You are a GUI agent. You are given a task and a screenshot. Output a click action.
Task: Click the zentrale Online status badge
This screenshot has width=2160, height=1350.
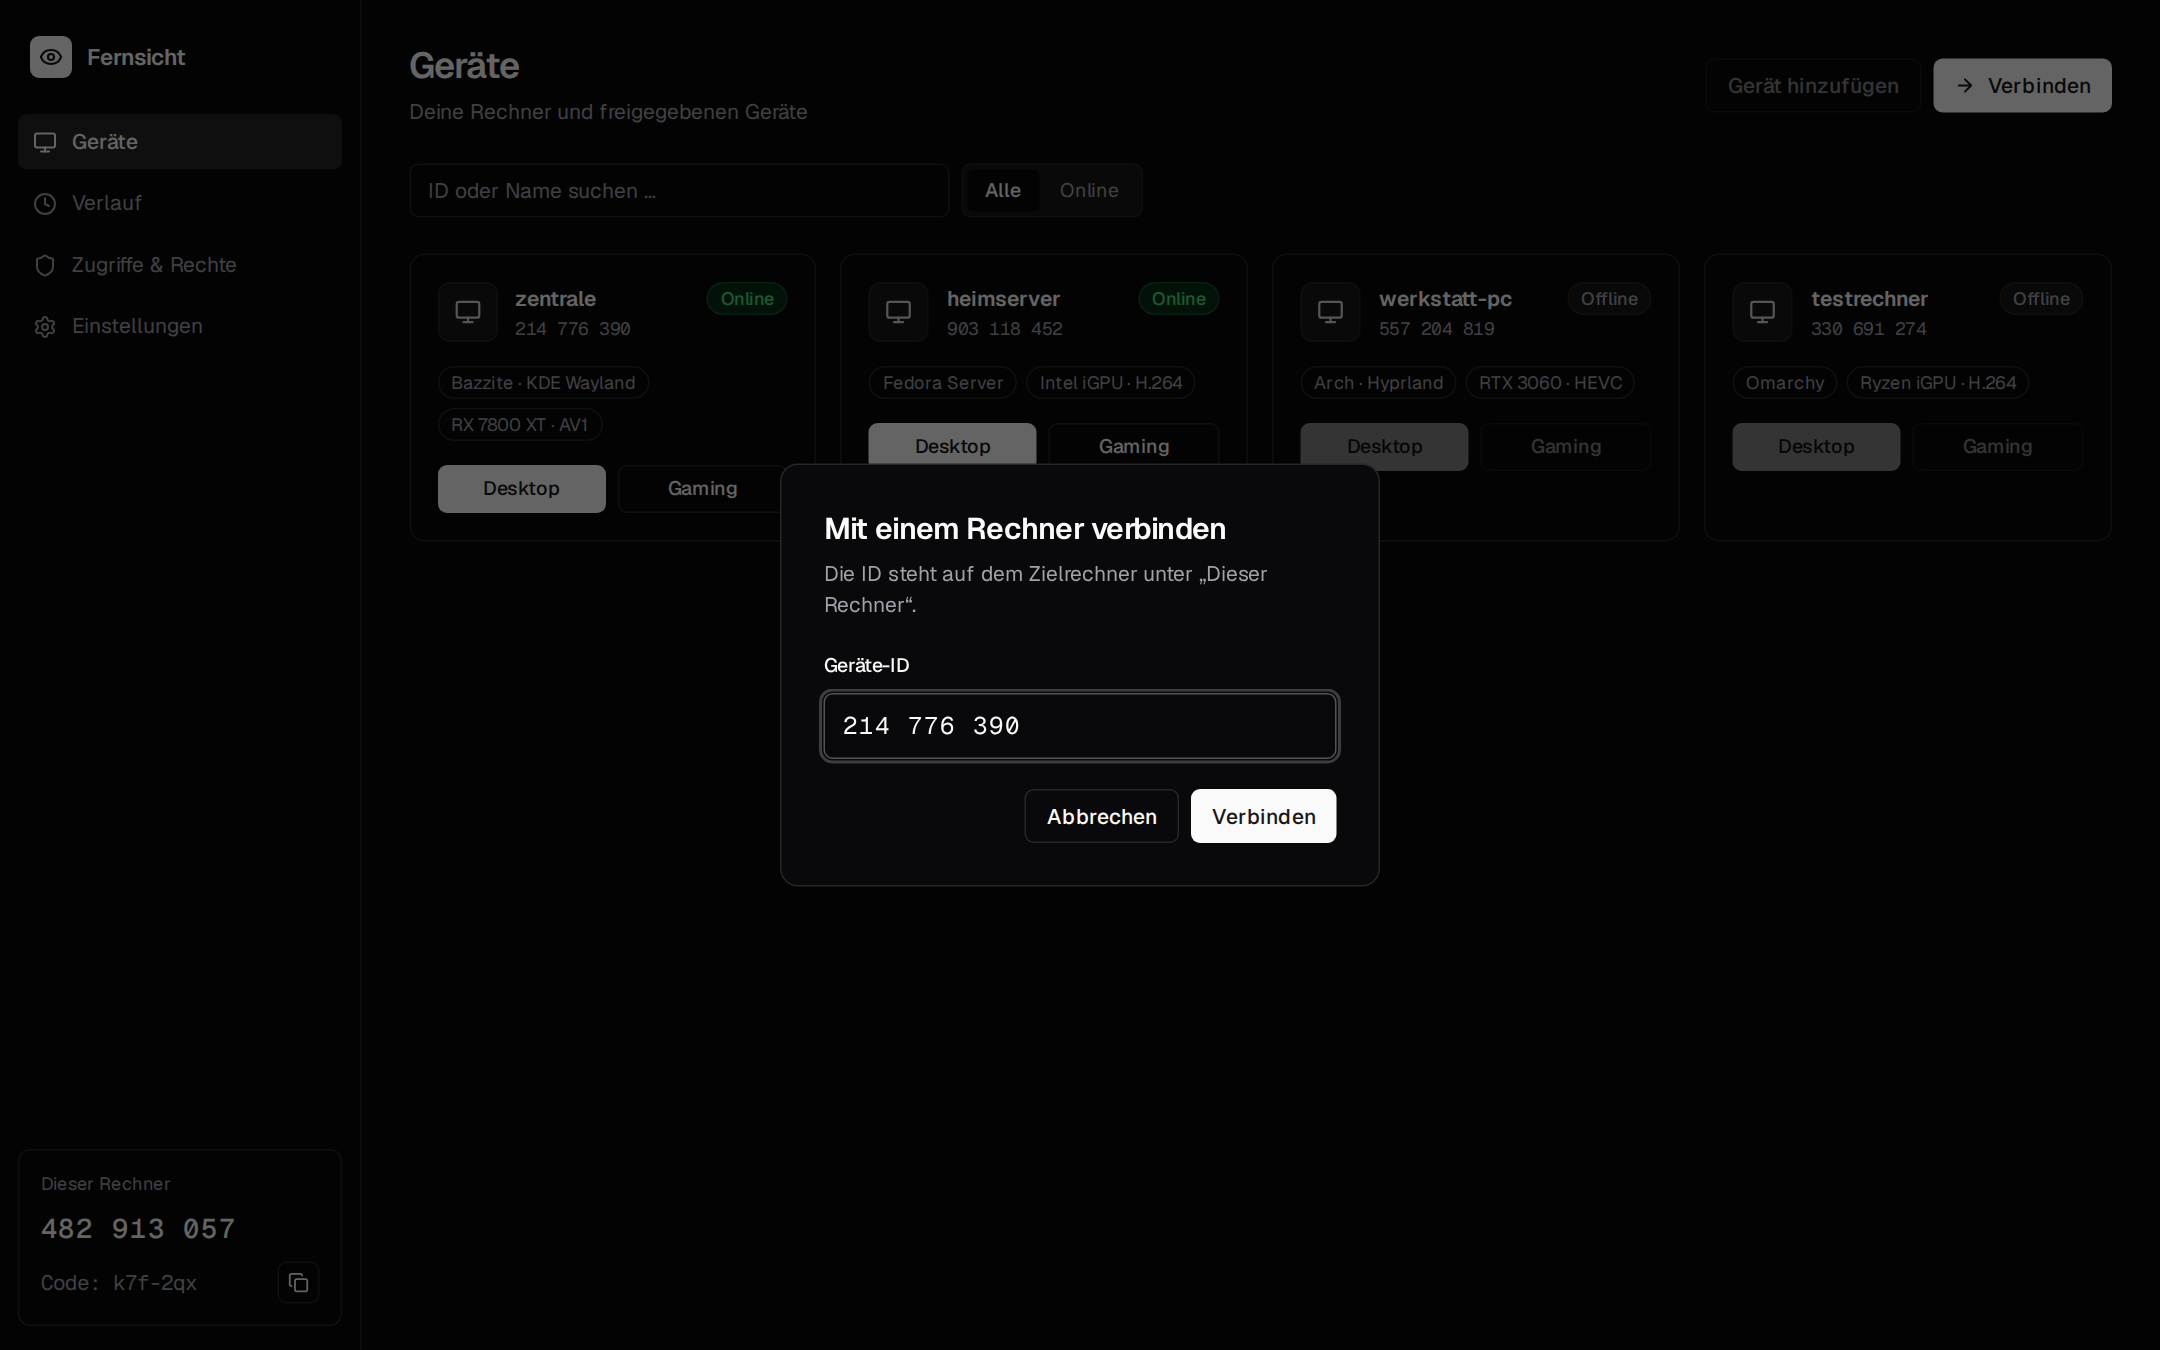(747, 299)
